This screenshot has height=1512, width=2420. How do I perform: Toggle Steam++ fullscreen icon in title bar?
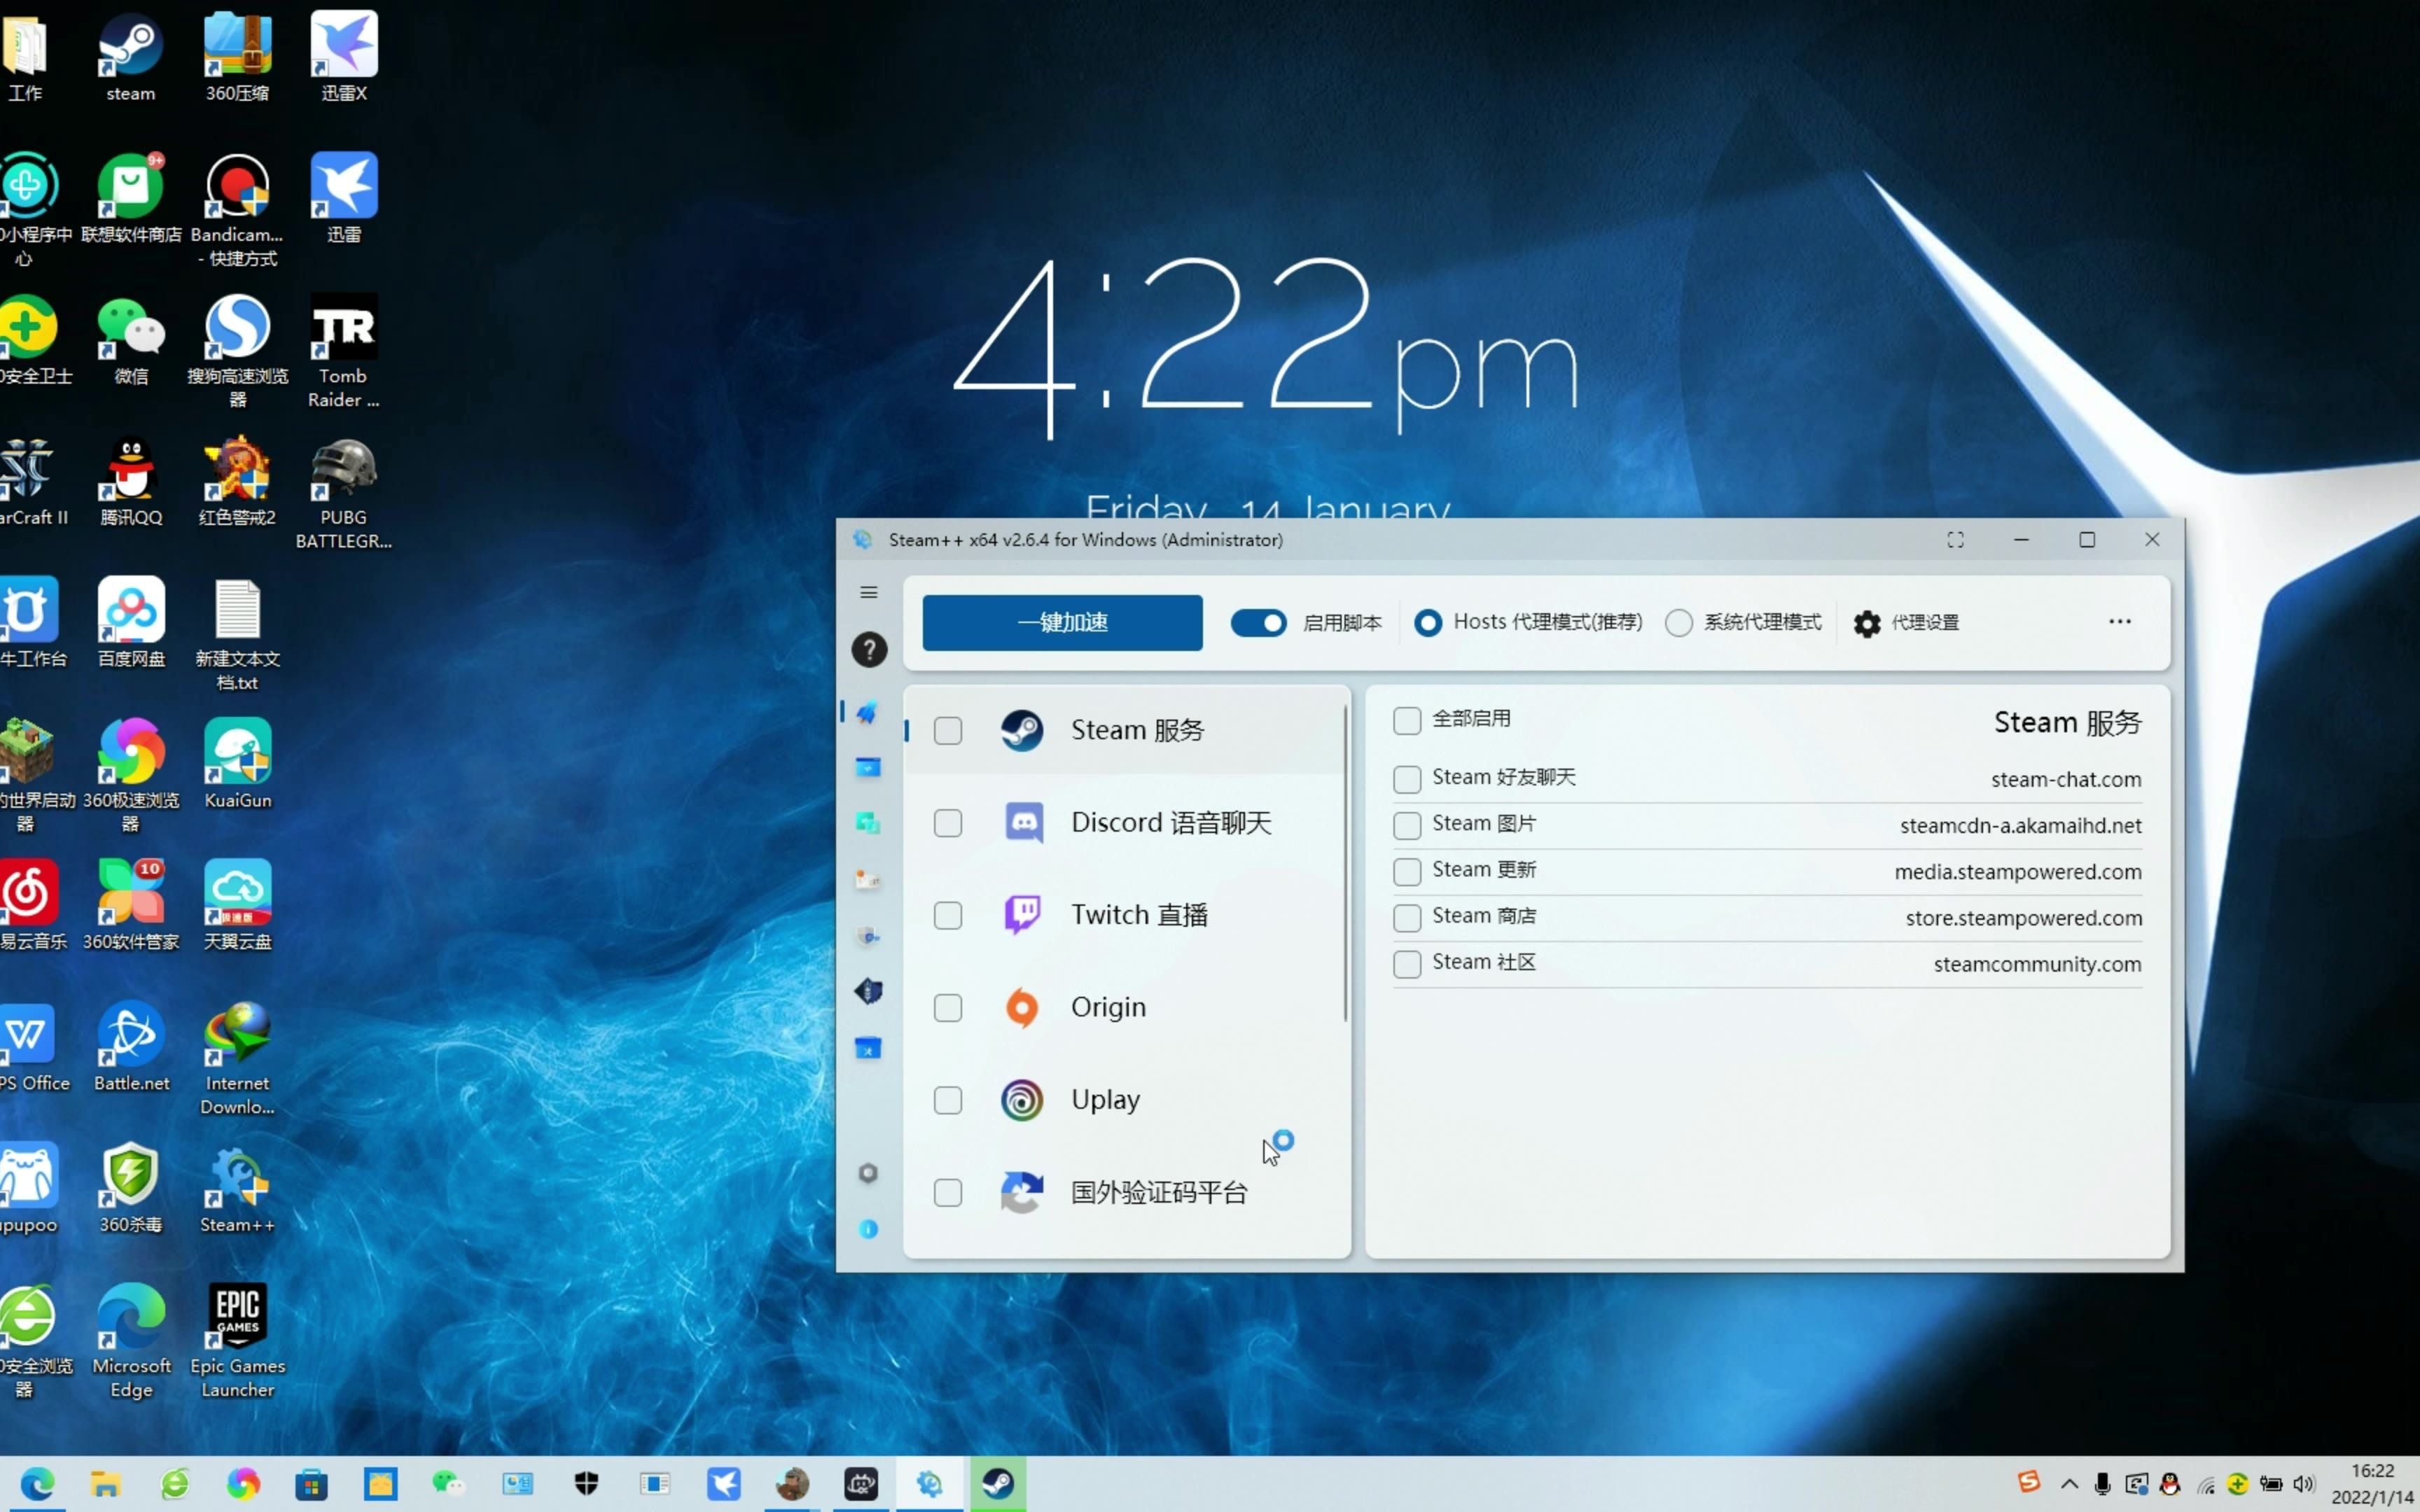(x=1955, y=540)
